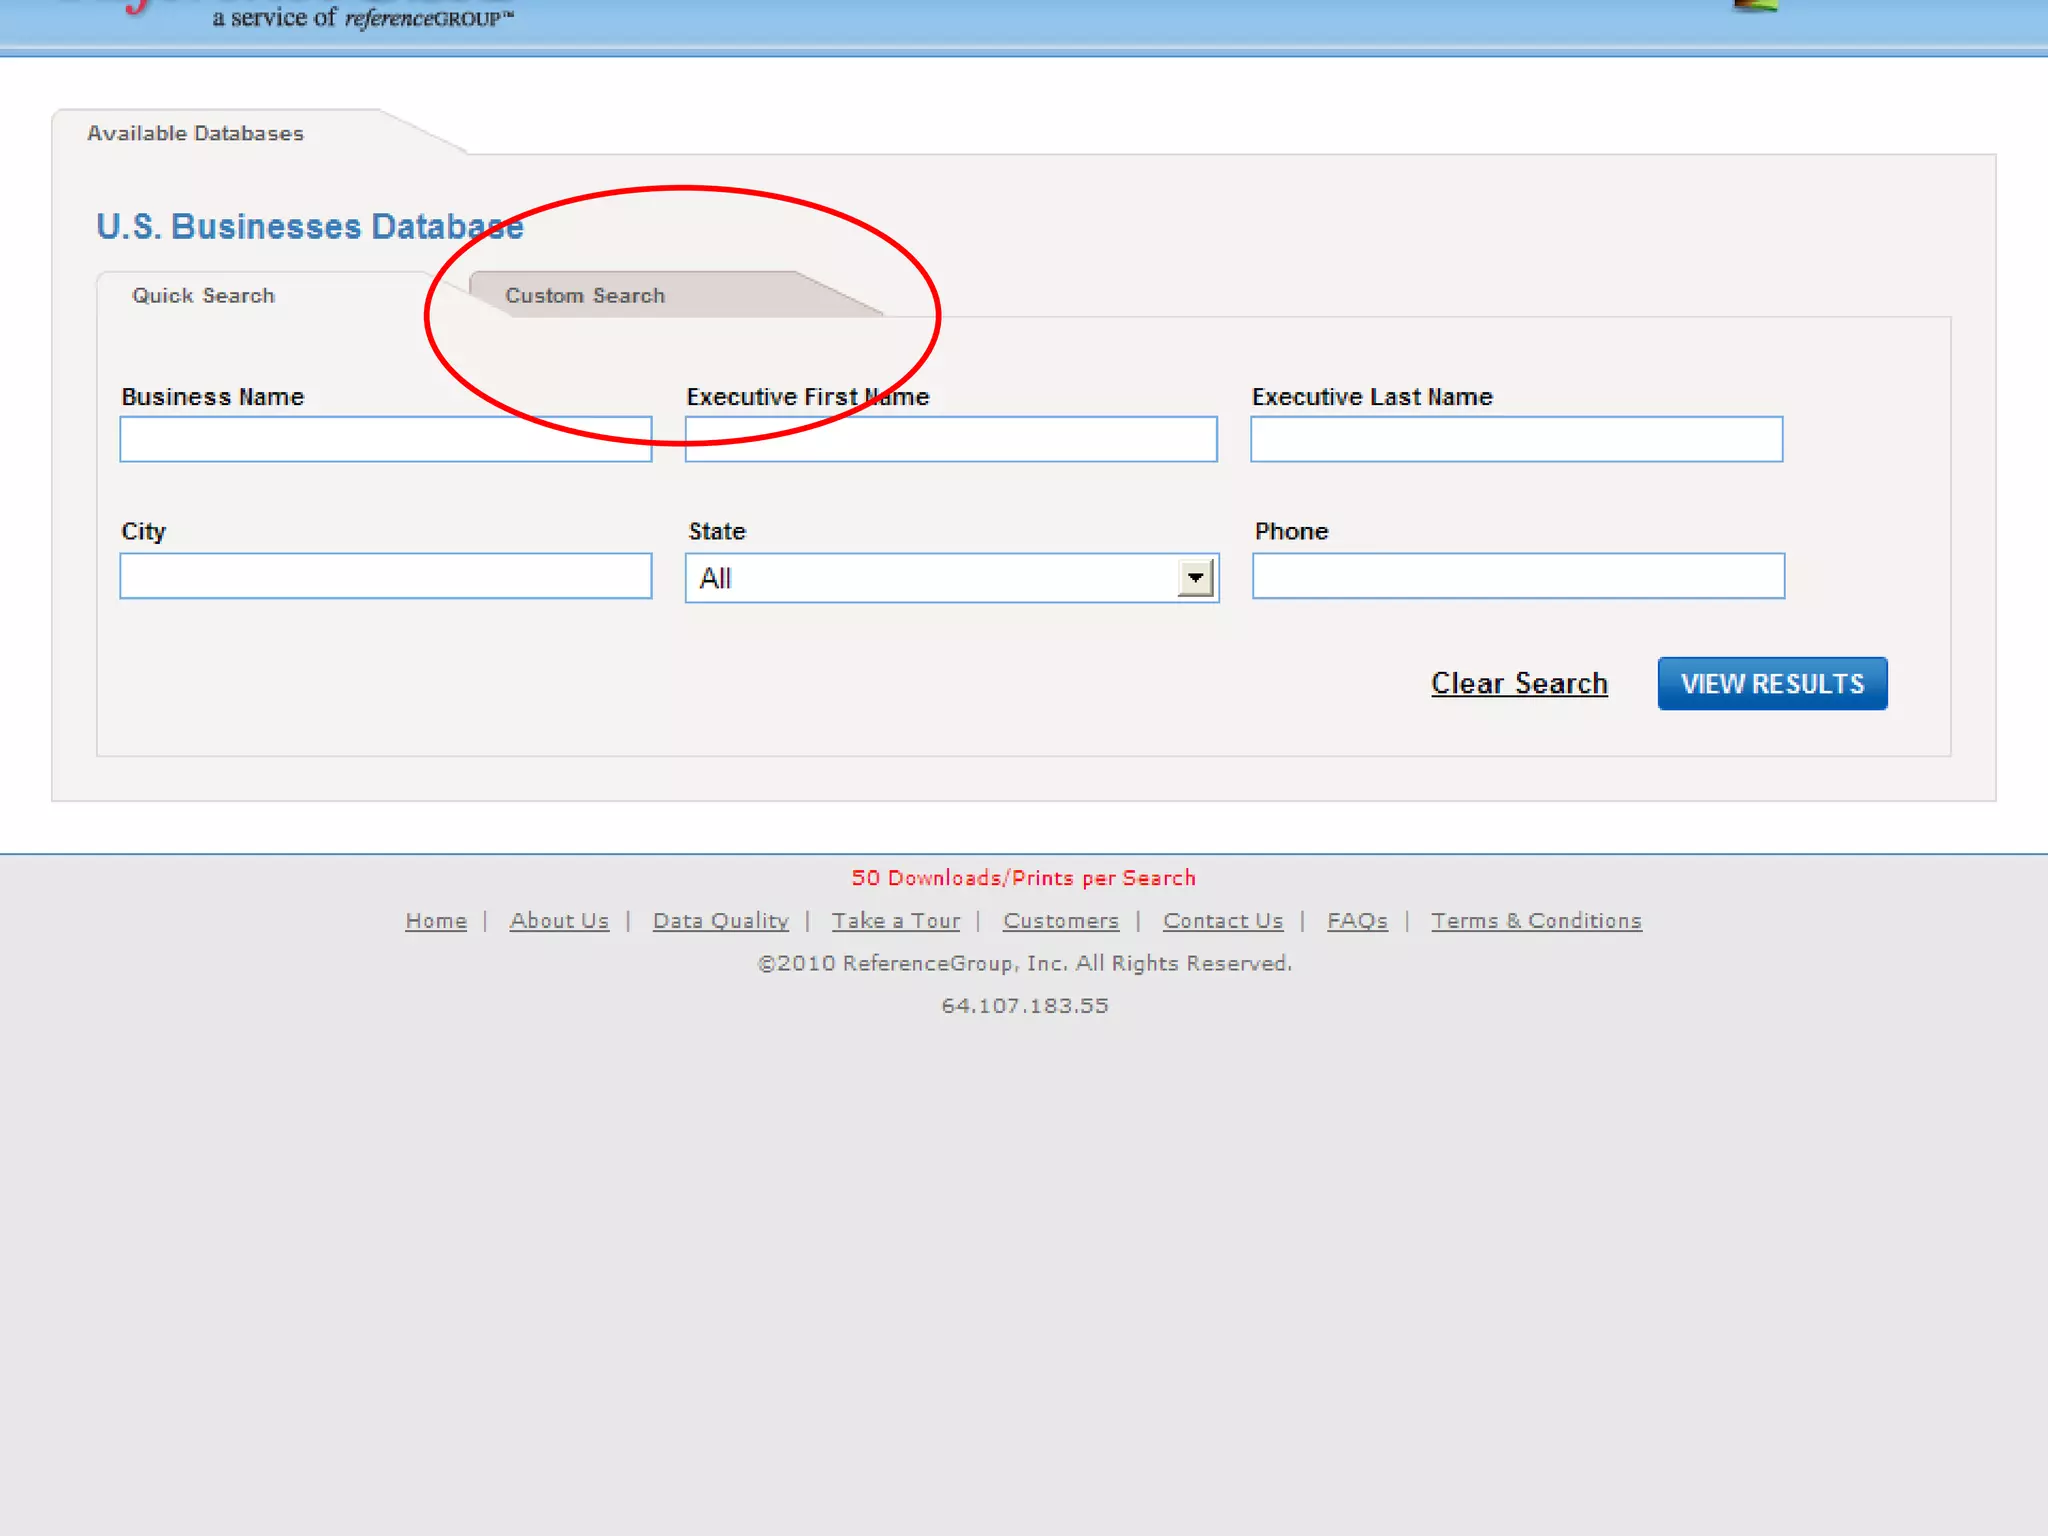
Task: Click the Clear Search link
Action: point(1519,684)
